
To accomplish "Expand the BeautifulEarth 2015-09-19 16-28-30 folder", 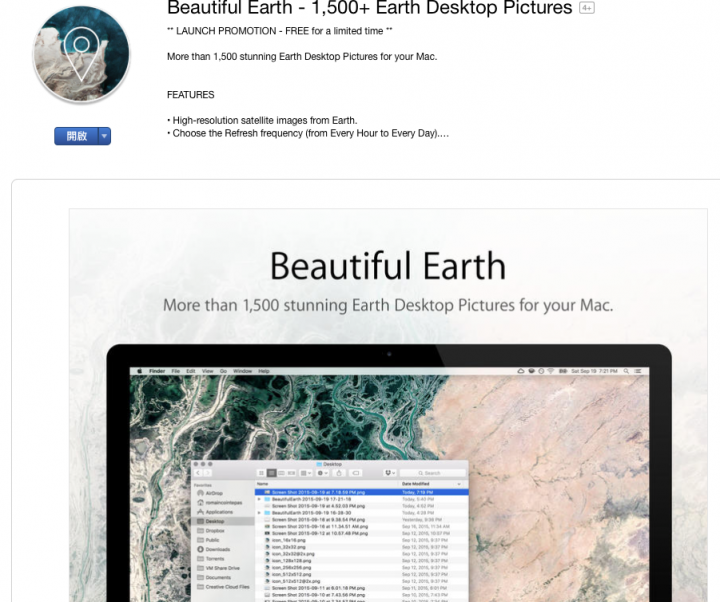I will pos(259,513).
